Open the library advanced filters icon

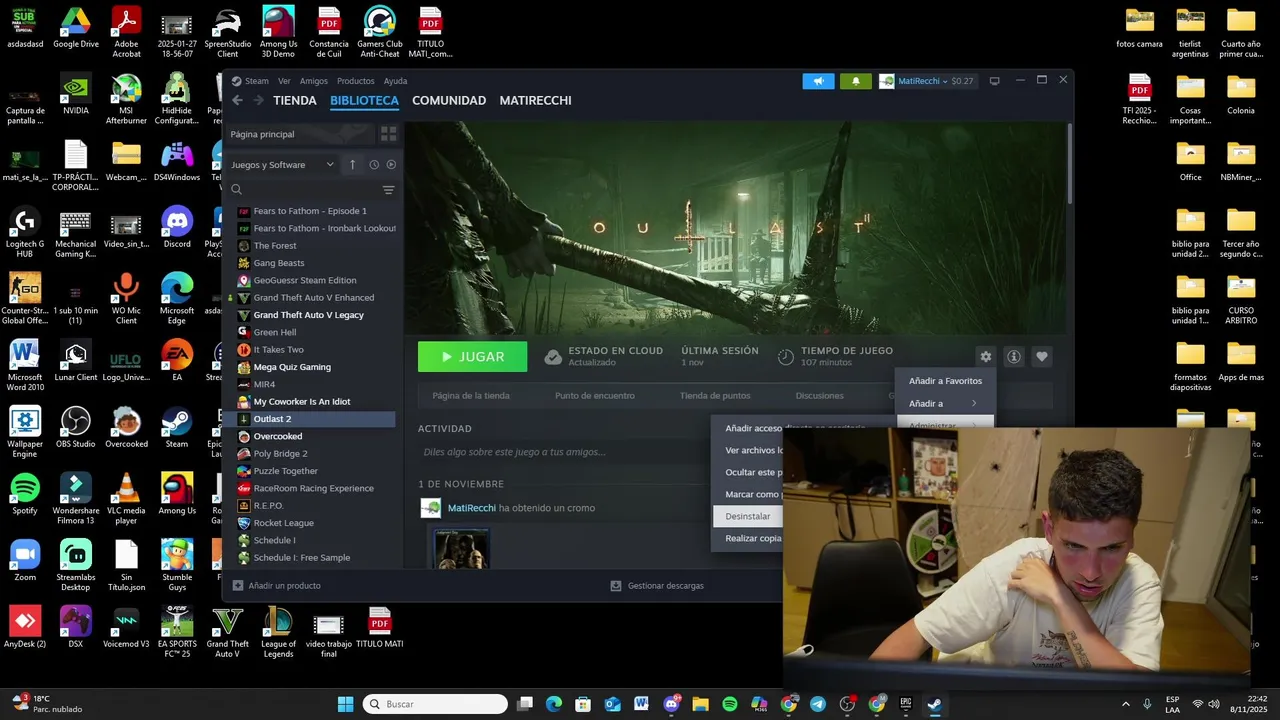pyautogui.click(x=389, y=189)
